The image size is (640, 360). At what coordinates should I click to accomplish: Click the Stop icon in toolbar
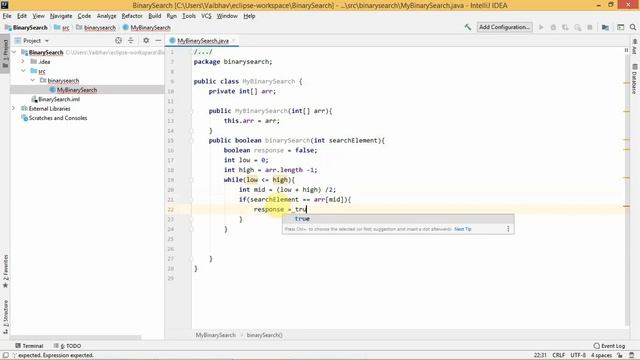click(x=590, y=27)
